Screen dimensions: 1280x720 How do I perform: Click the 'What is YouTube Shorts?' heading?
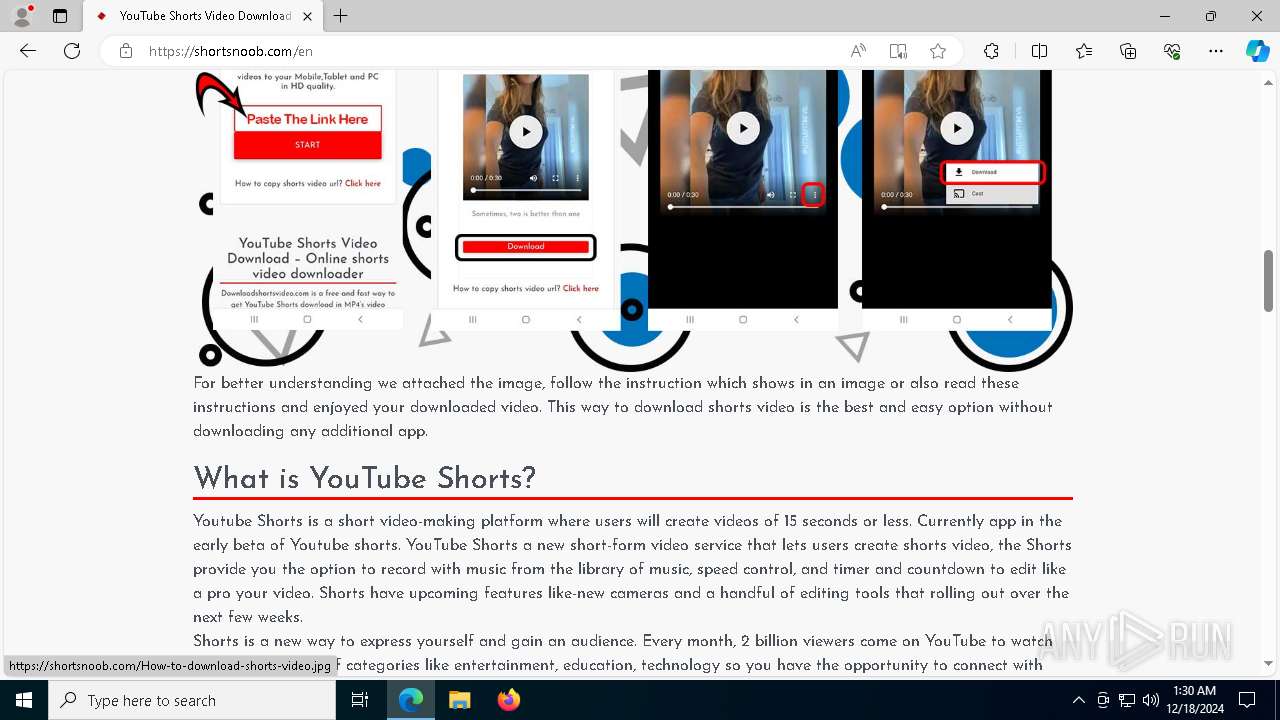point(365,477)
